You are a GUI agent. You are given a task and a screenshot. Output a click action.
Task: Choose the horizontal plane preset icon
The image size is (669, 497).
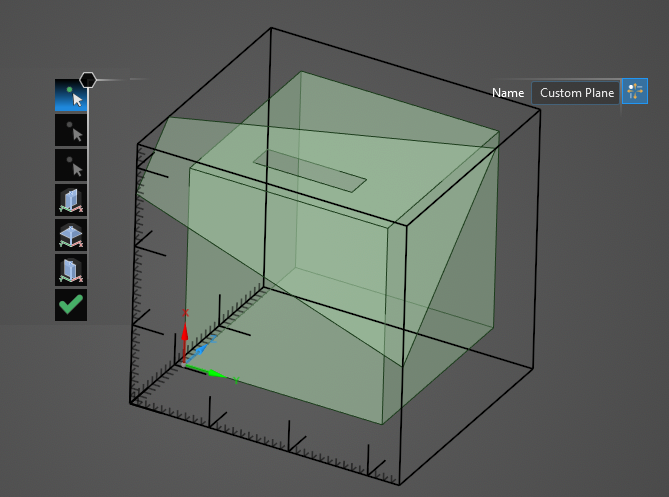pyautogui.click(x=71, y=235)
